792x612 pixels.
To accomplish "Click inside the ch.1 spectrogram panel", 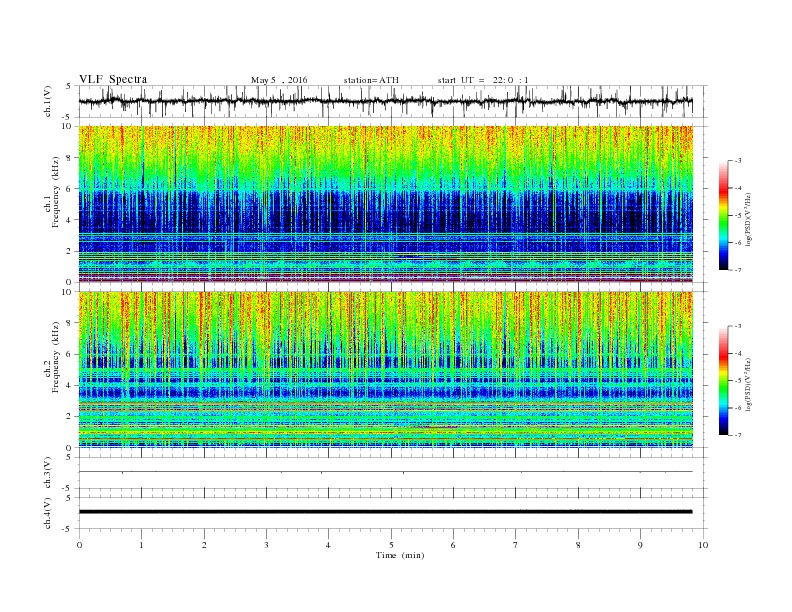I will [386, 204].
